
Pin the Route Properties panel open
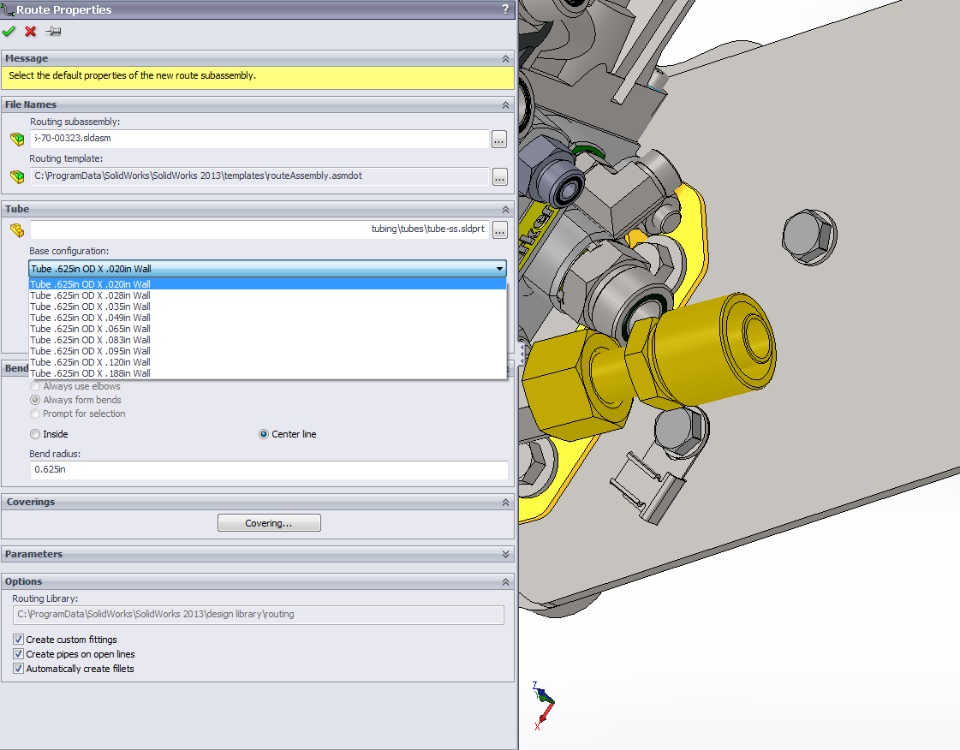point(53,31)
